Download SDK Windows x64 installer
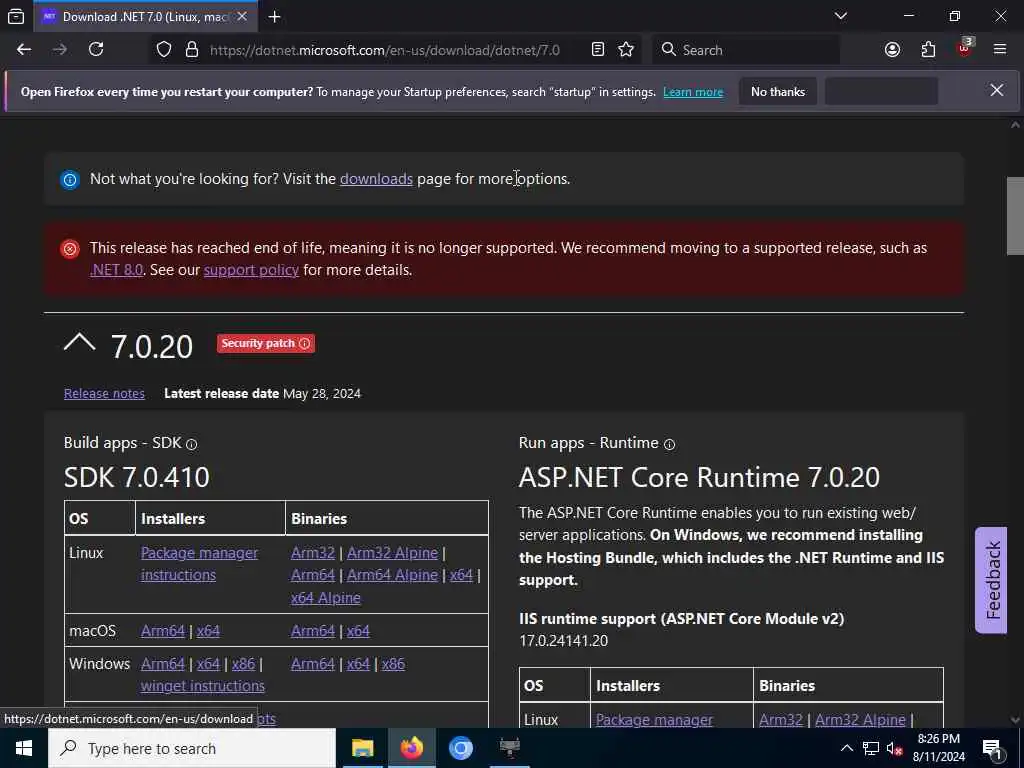 point(208,664)
